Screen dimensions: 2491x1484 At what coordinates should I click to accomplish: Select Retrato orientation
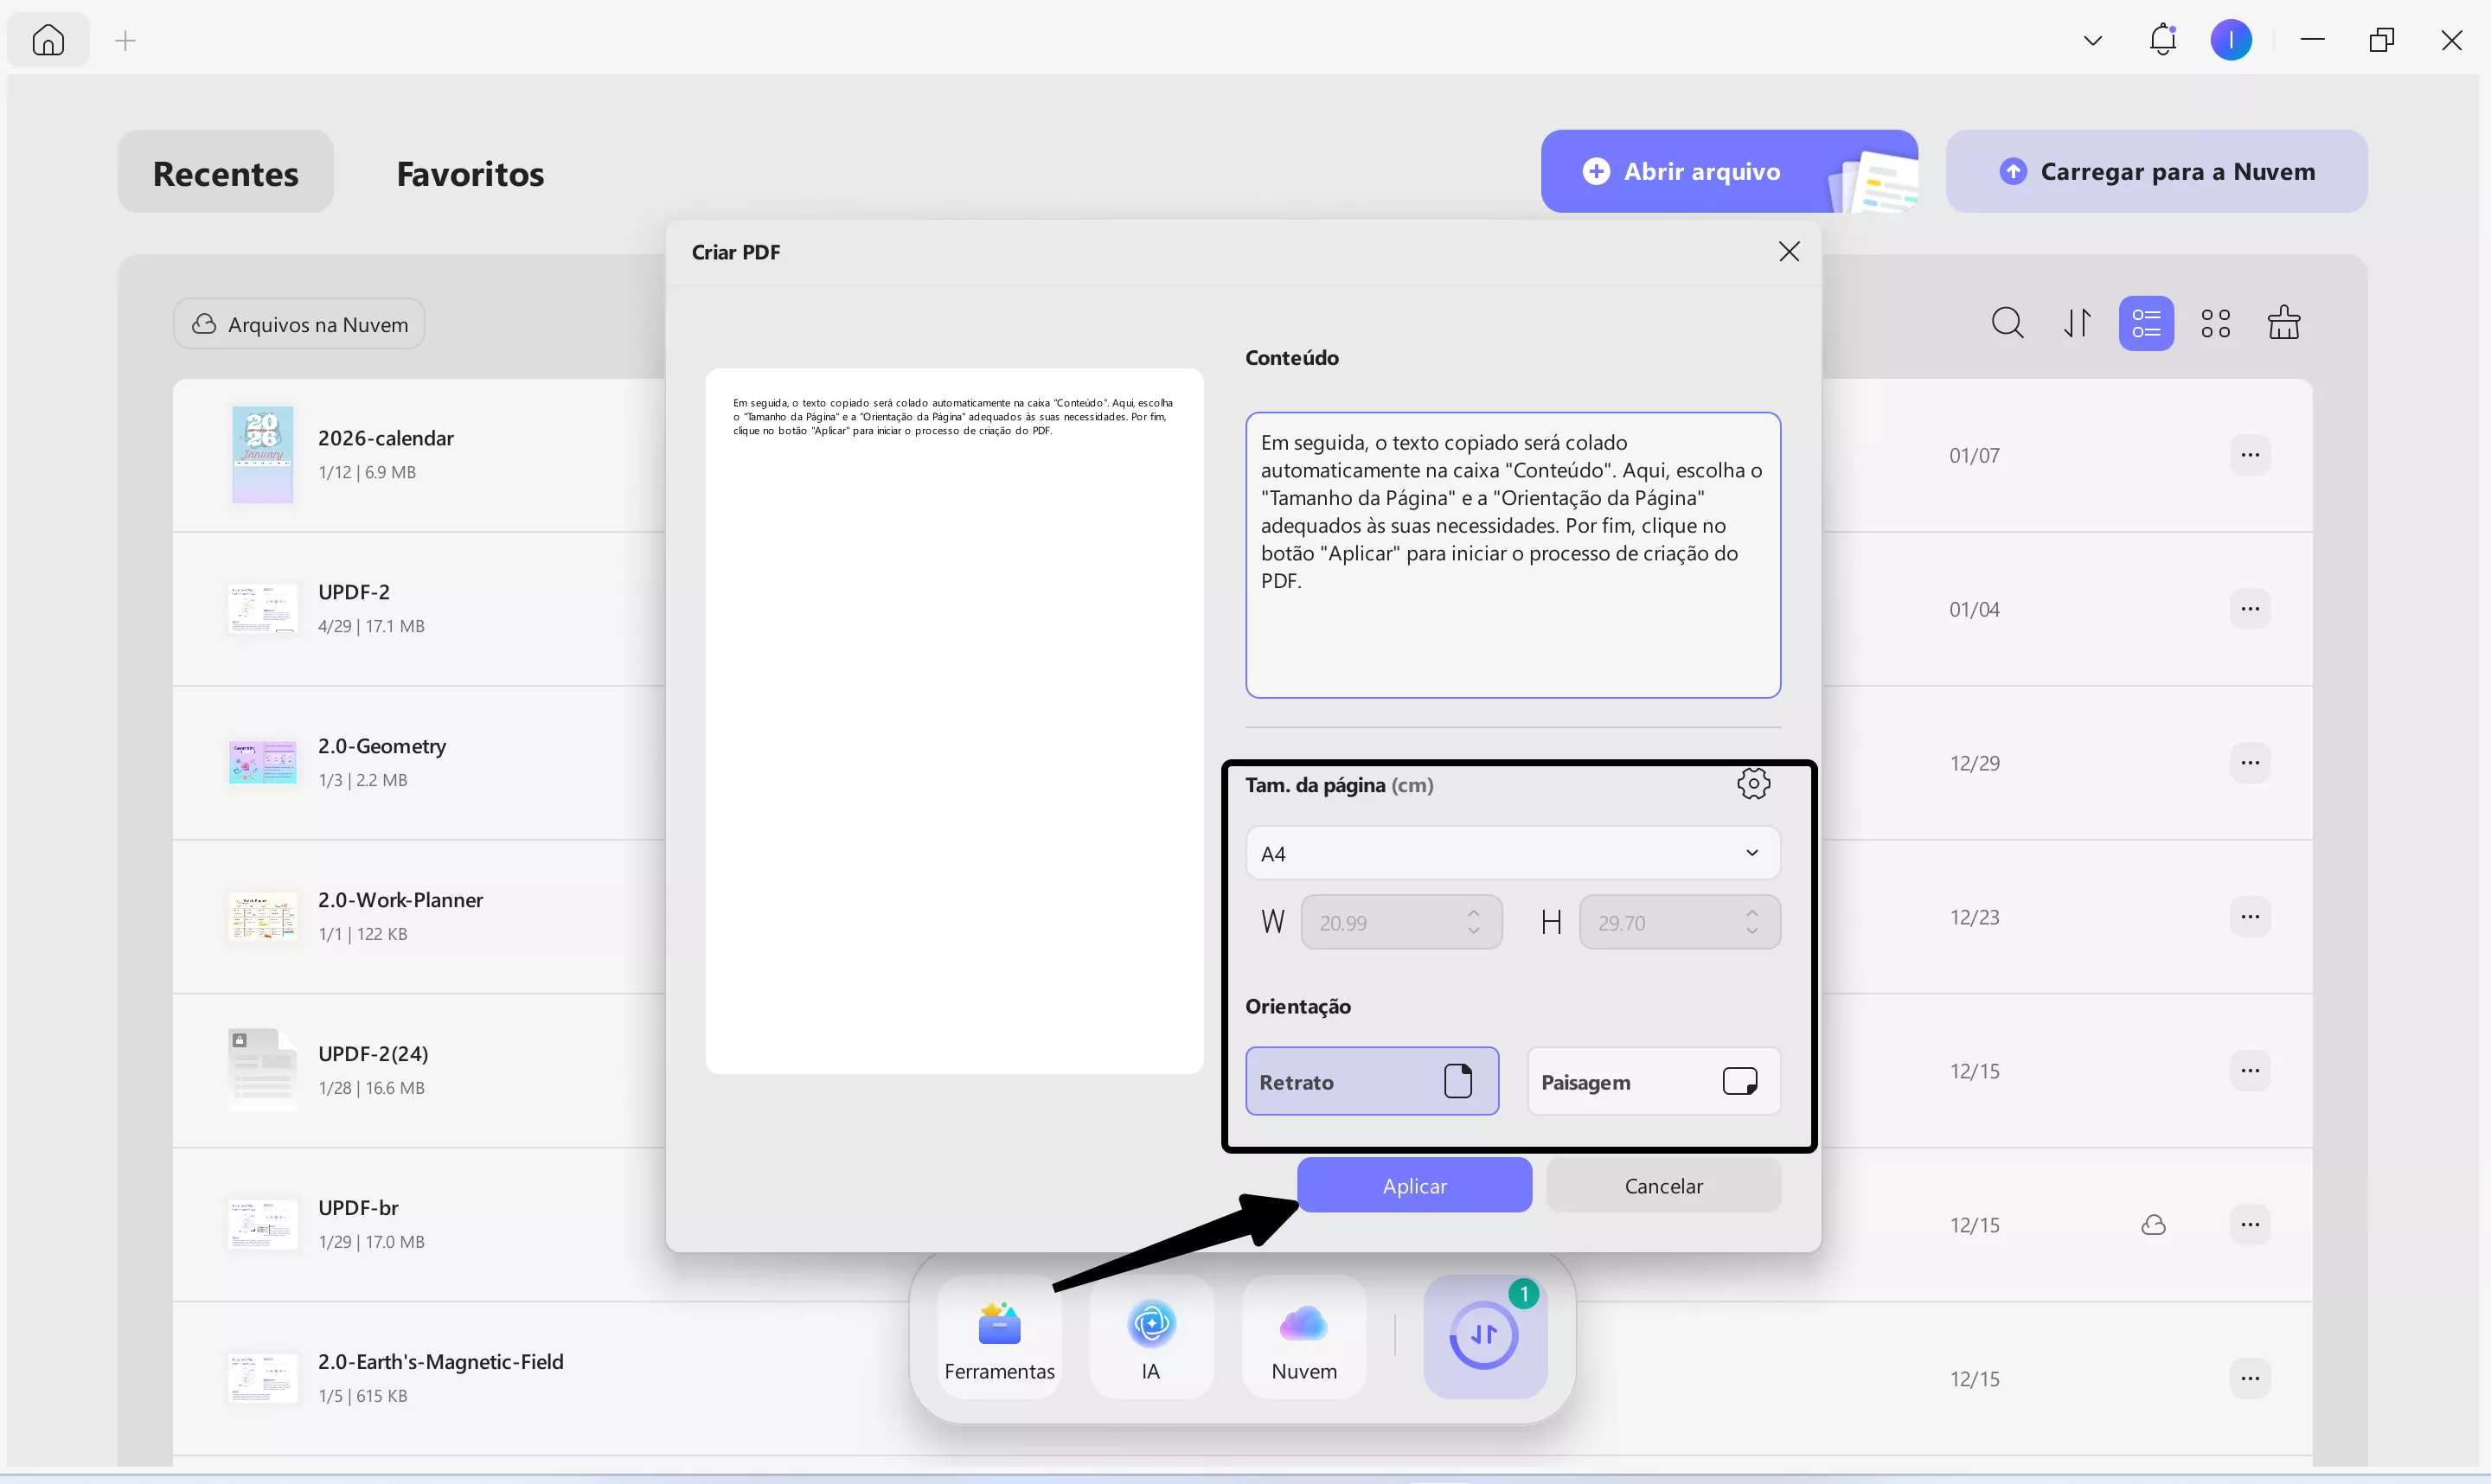coord(1371,1081)
